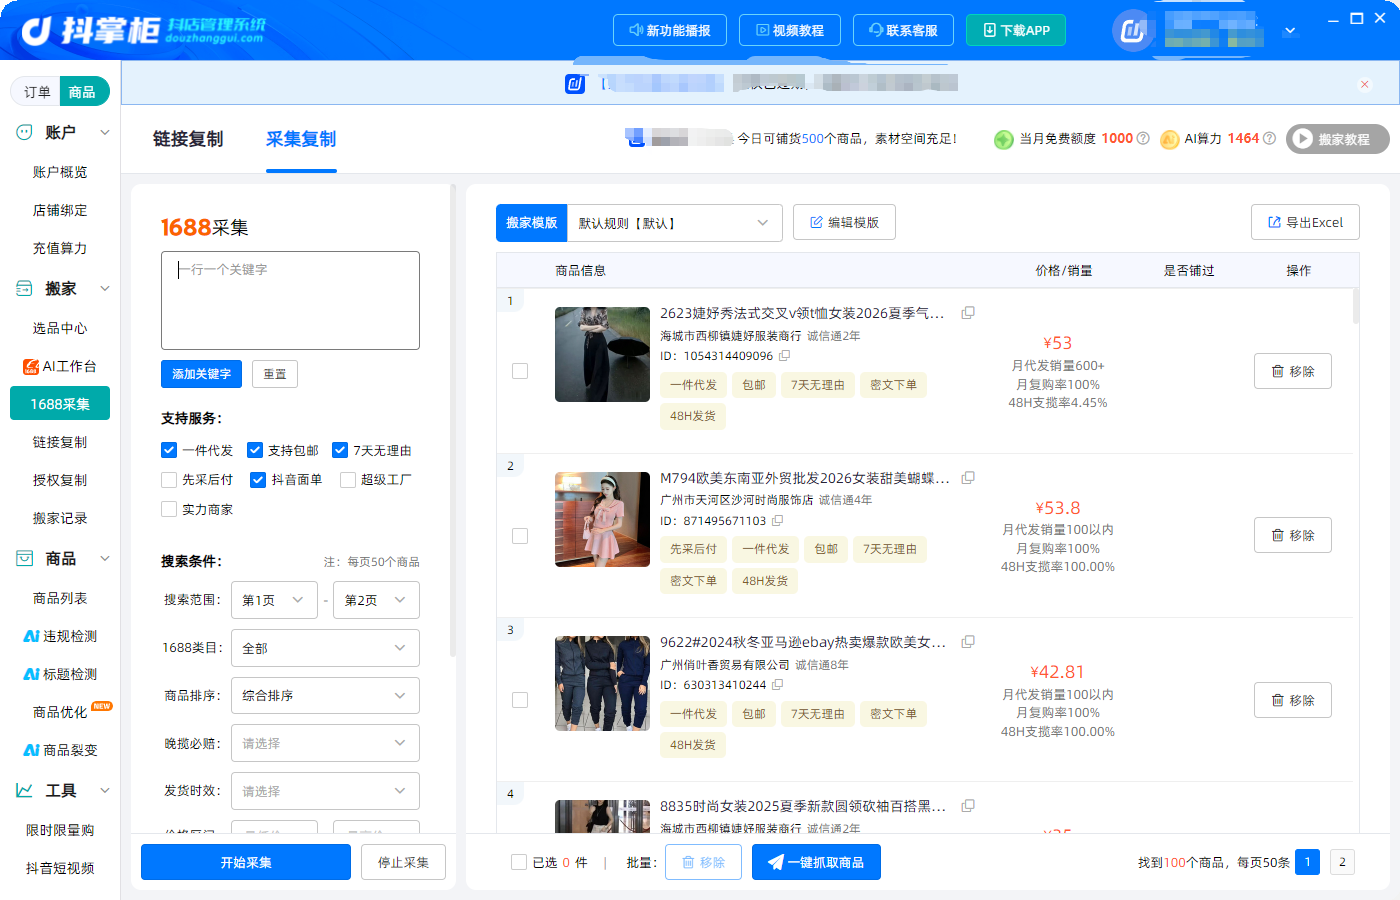The height and width of the screenshot is (900, 1400).
Task: Open AI 商品裂变 in sidebar
Action: (60, 750)
